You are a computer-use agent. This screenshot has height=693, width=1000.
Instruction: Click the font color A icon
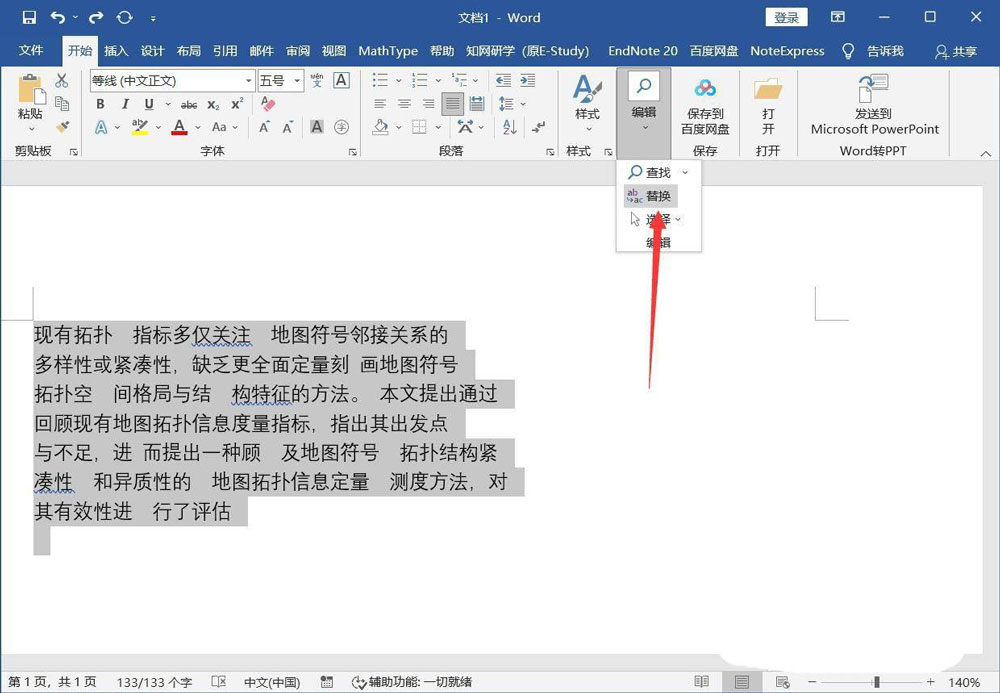pos(179,128)
